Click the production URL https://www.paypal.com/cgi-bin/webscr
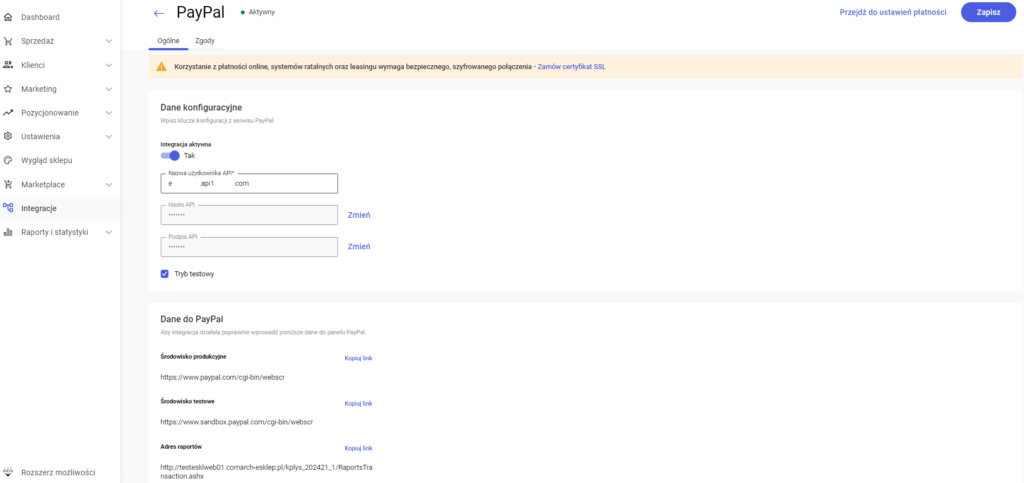The image size is (1024, 483). click(x=223, y=377)
